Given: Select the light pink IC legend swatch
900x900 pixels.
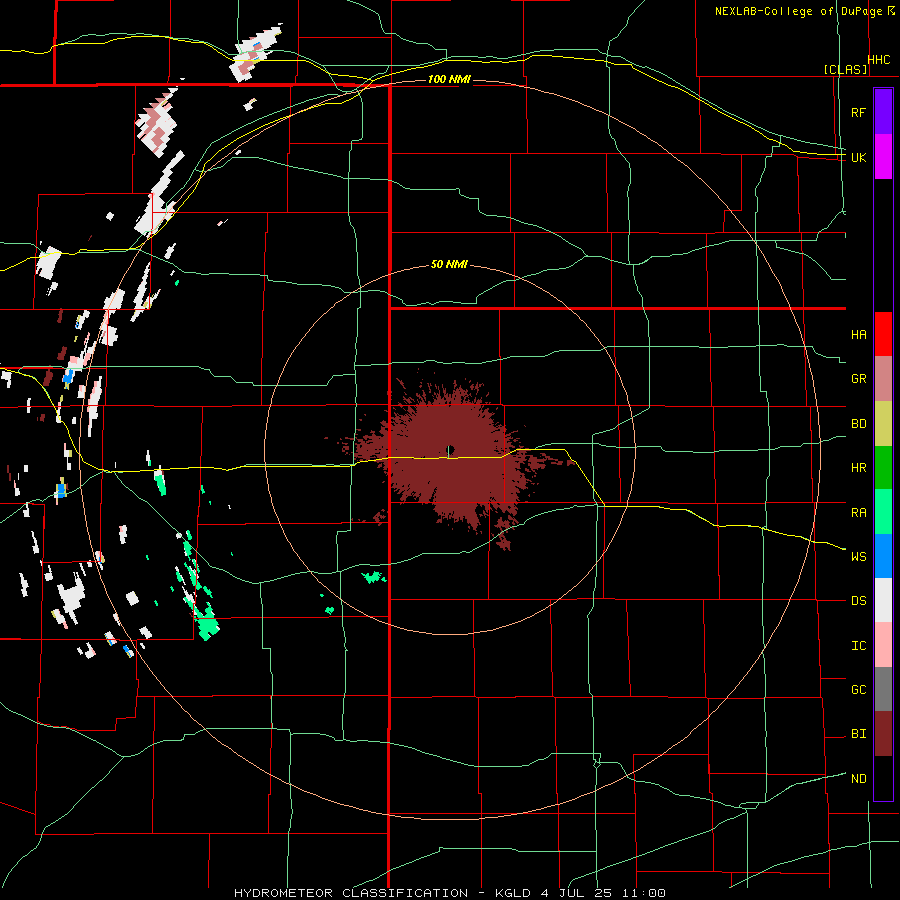Looking at the screenshot, I should 883,645.
